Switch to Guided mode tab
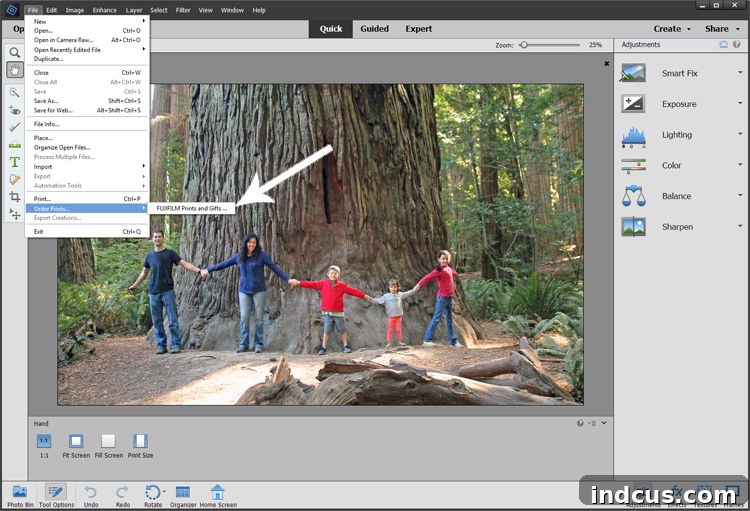 [375, 29]
